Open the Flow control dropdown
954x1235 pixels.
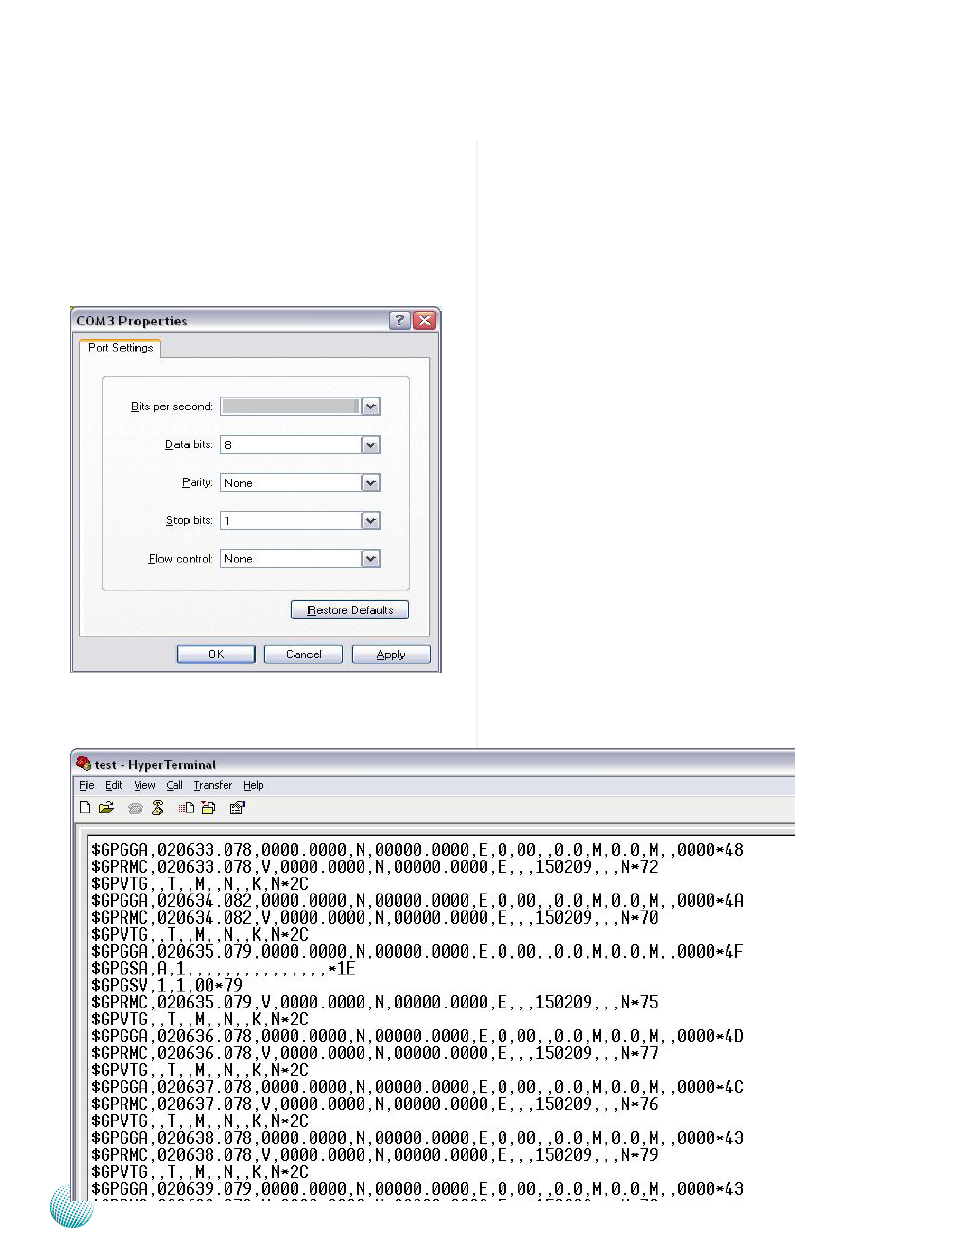click(371, 558)
